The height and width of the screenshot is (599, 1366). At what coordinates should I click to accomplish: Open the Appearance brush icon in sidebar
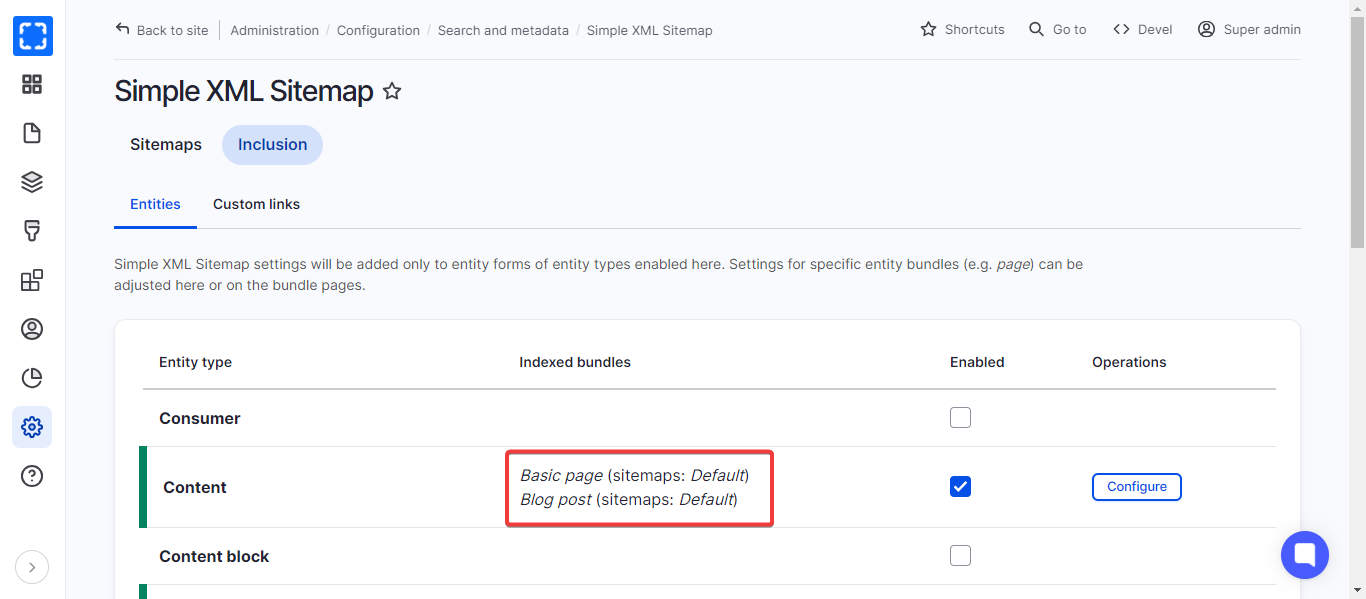[32, 231]
